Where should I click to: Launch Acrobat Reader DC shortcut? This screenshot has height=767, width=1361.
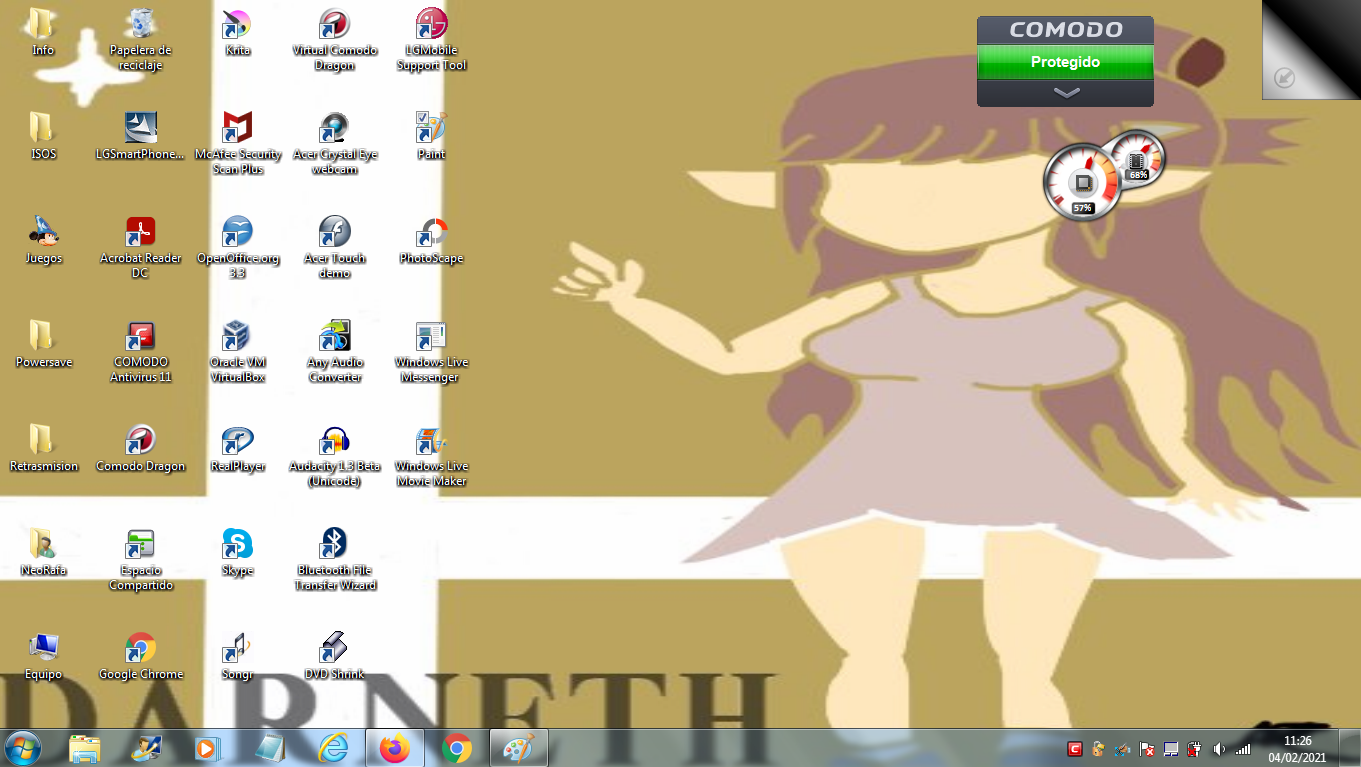click(x=140, y=247)
